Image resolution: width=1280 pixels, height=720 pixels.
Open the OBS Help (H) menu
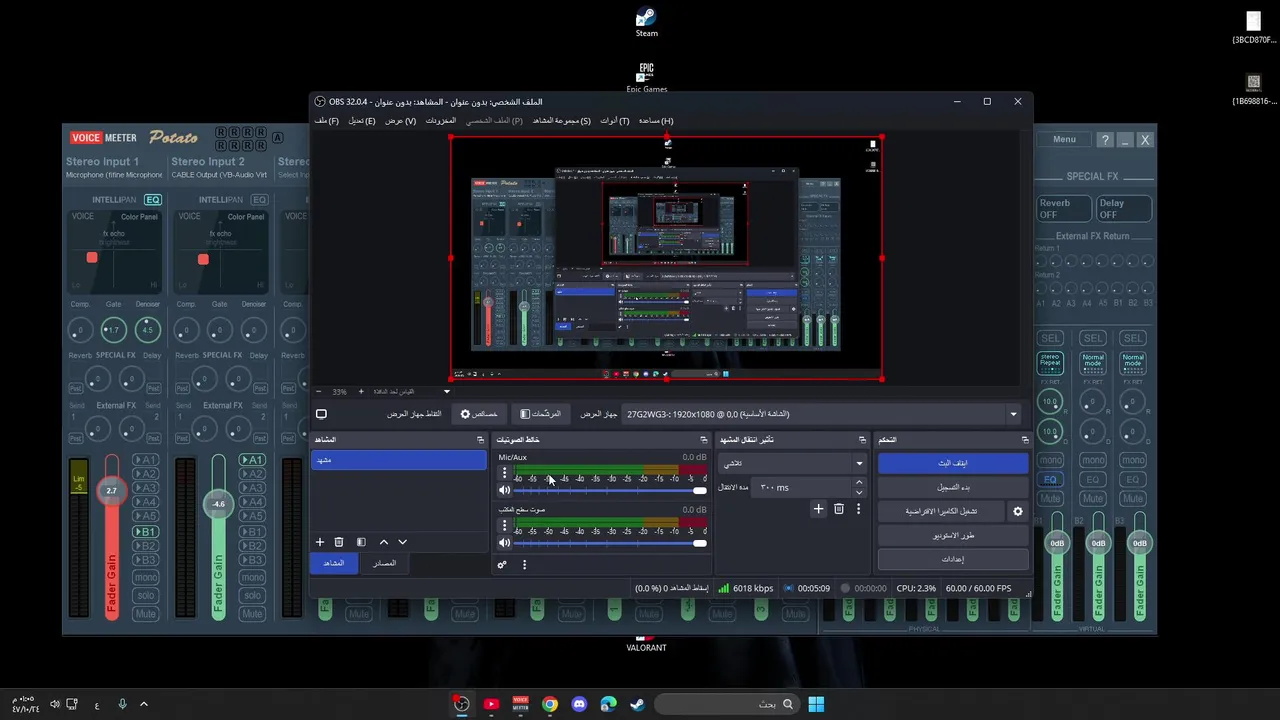(x=656, y=121)
